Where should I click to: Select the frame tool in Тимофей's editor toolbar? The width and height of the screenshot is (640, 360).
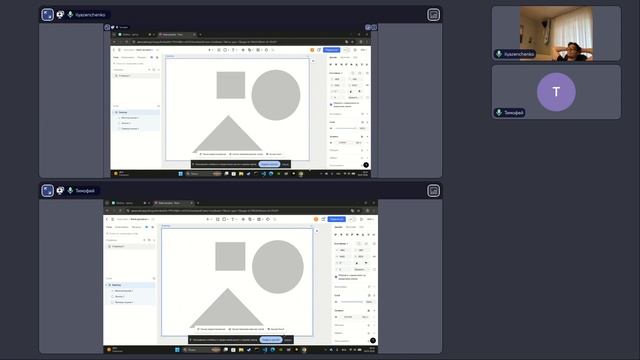pos(218,219)
